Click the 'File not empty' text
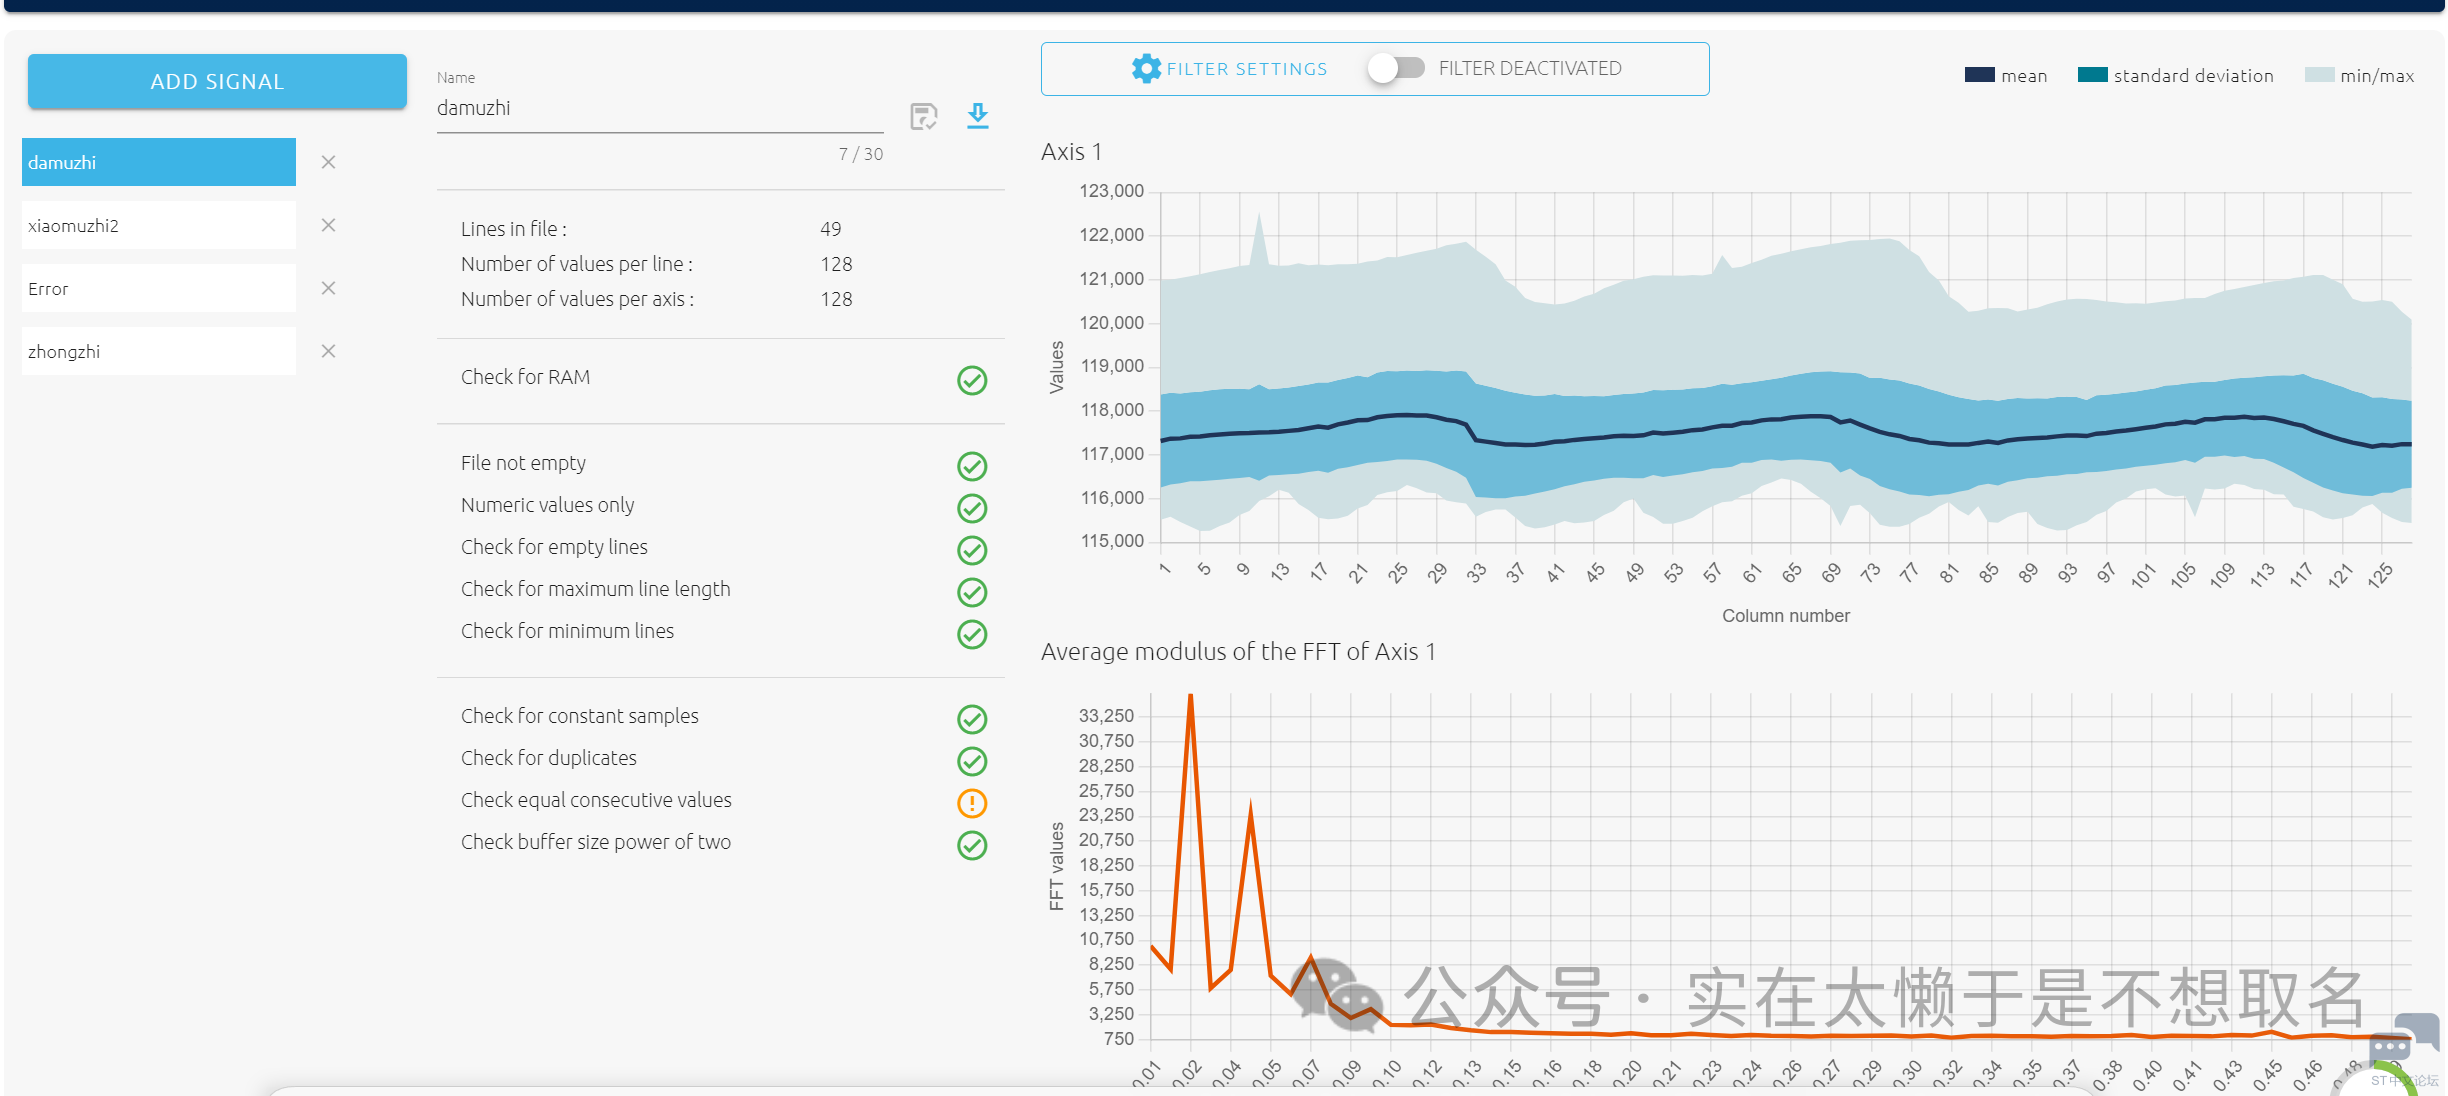2448x1096 pixels. (x=524, y=463)
